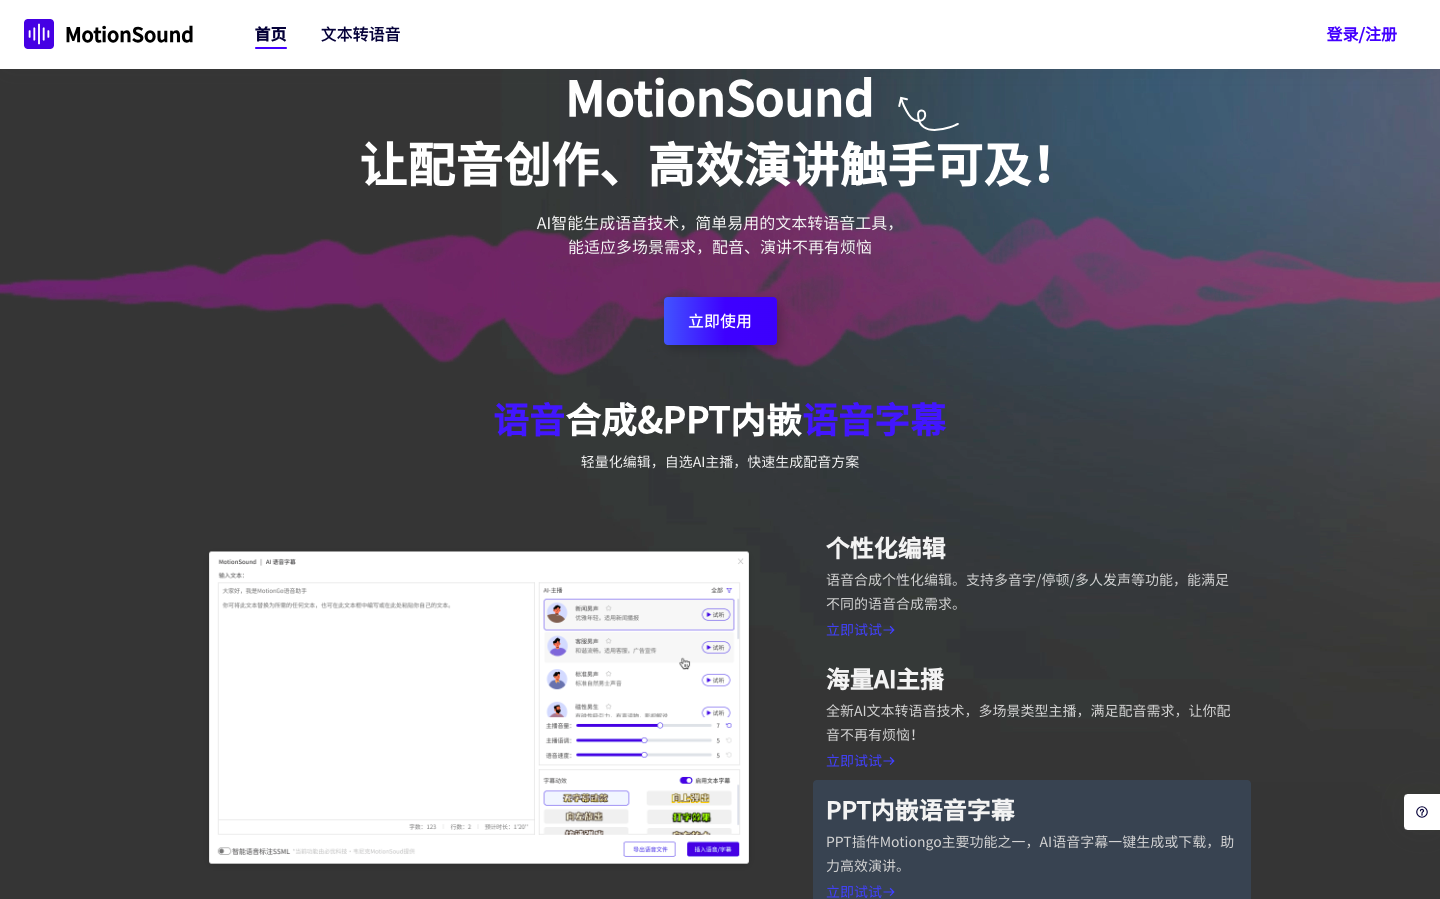Select the 个性化编辑 feature heading
This screenshot has width=1440, height=899.
pos(886,548)
